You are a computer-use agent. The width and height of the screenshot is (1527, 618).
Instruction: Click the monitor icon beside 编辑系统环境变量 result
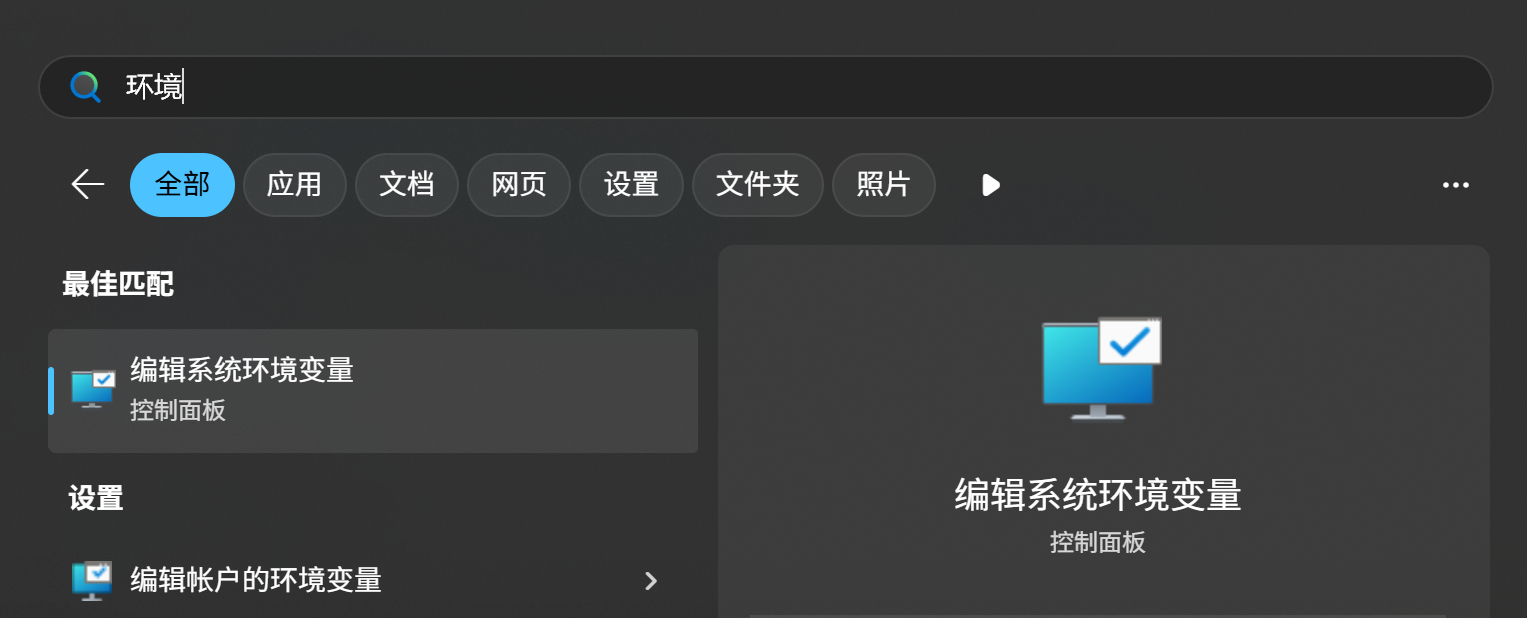point(93,389)
